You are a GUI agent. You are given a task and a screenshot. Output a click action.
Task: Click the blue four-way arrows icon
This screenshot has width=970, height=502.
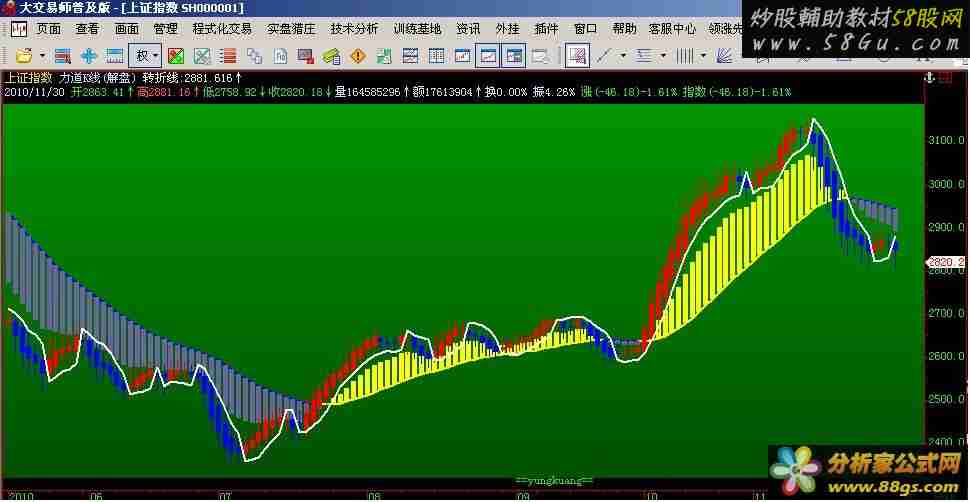[89, 56]
